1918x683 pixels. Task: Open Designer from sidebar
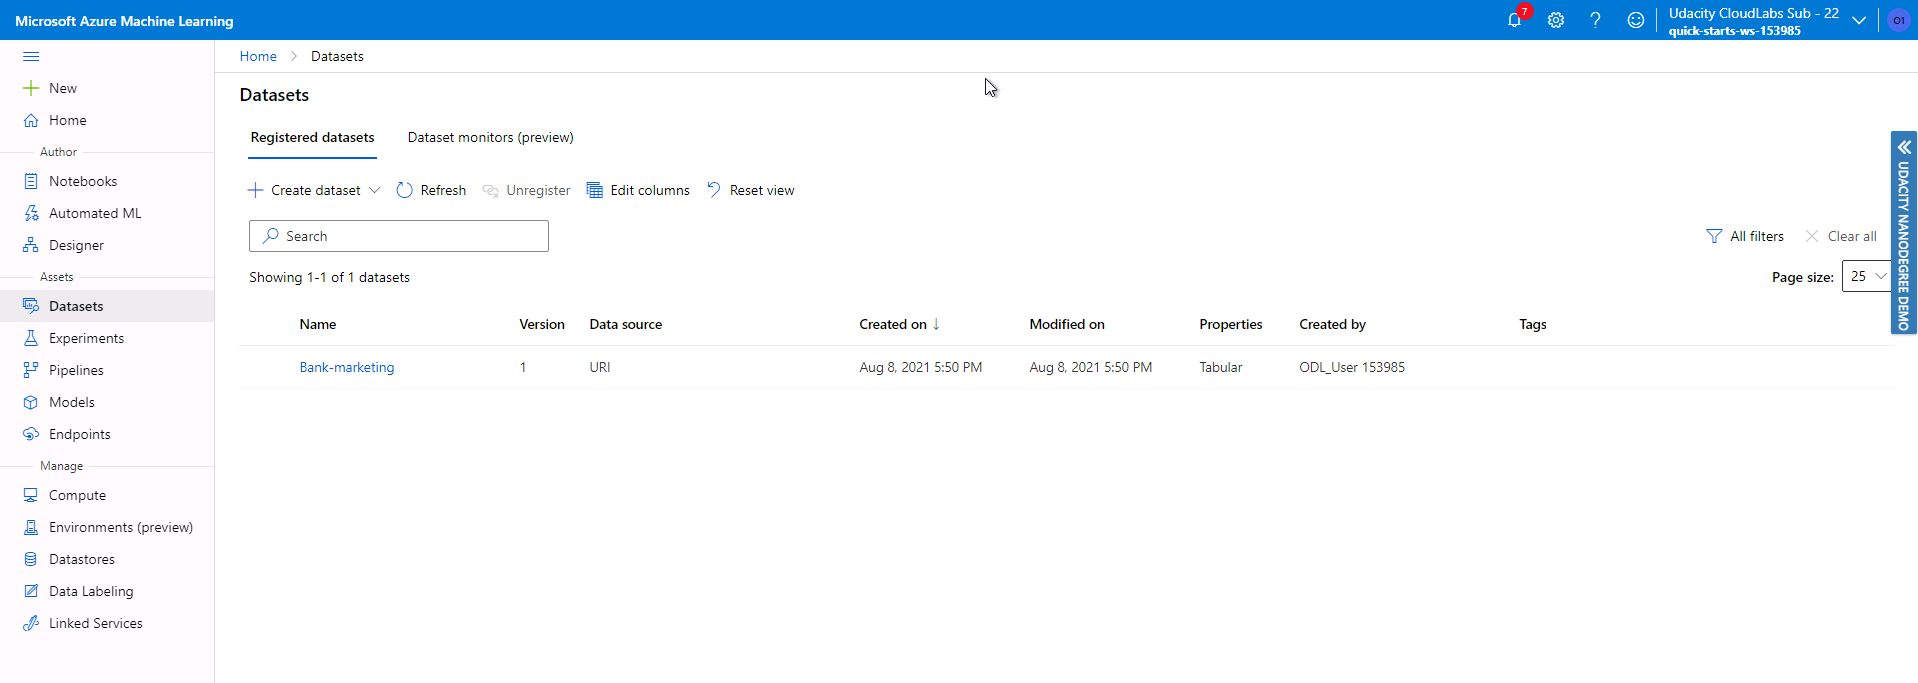[x=76, y=245]
